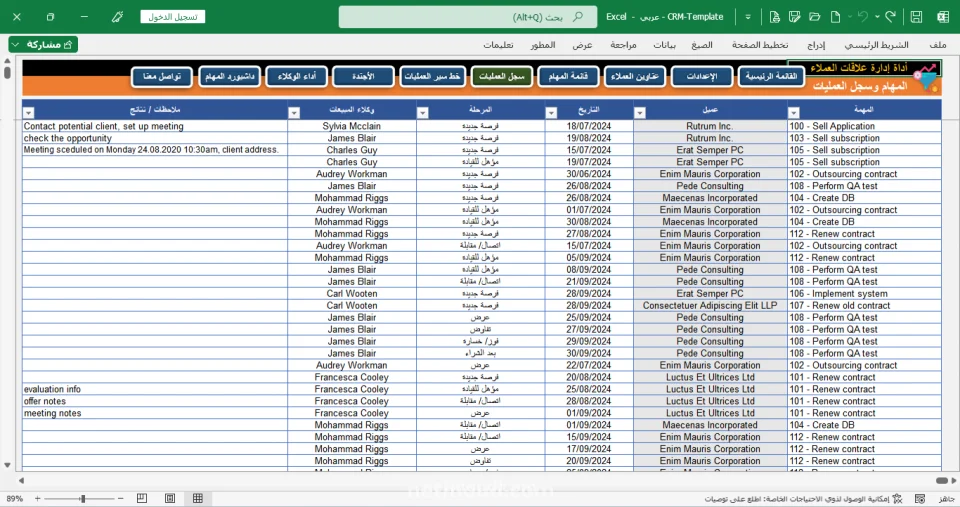960x507 pixels.
Task: Switch to Page Break Preview view
Action: click(142, 498)
